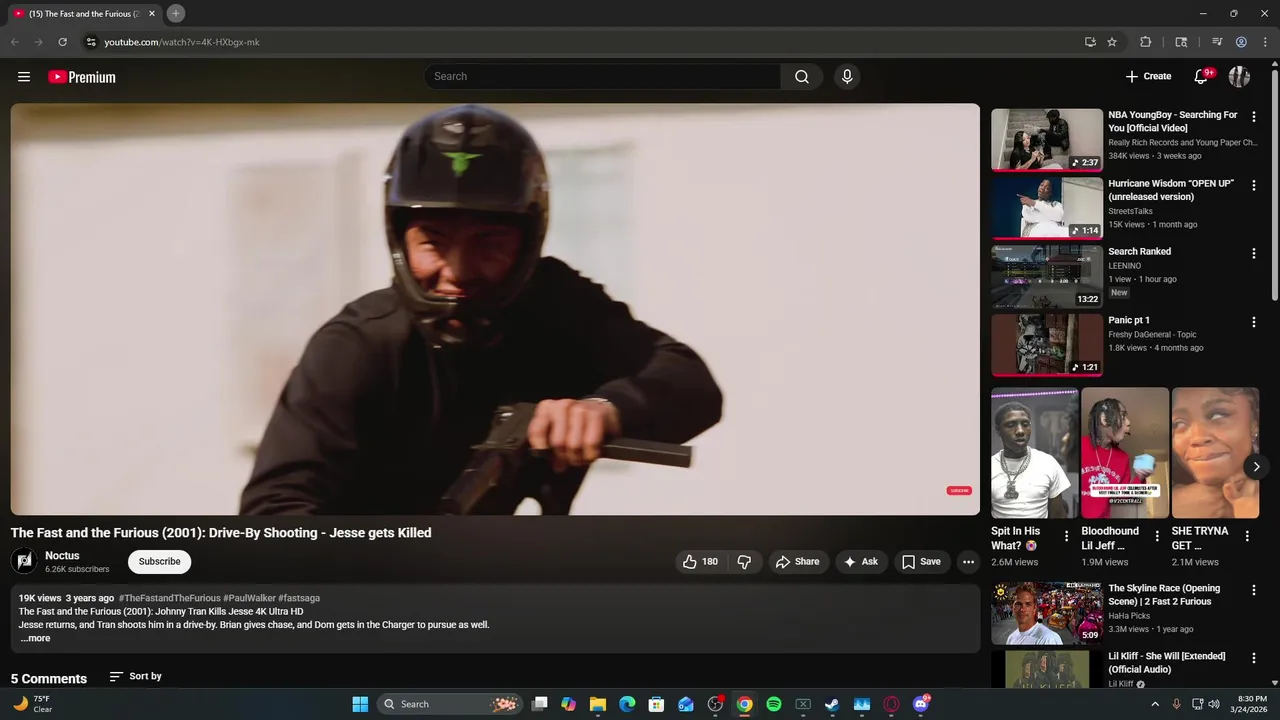
Task: Open Chrome media controls icon
Action: click(x=1217, y=42)
